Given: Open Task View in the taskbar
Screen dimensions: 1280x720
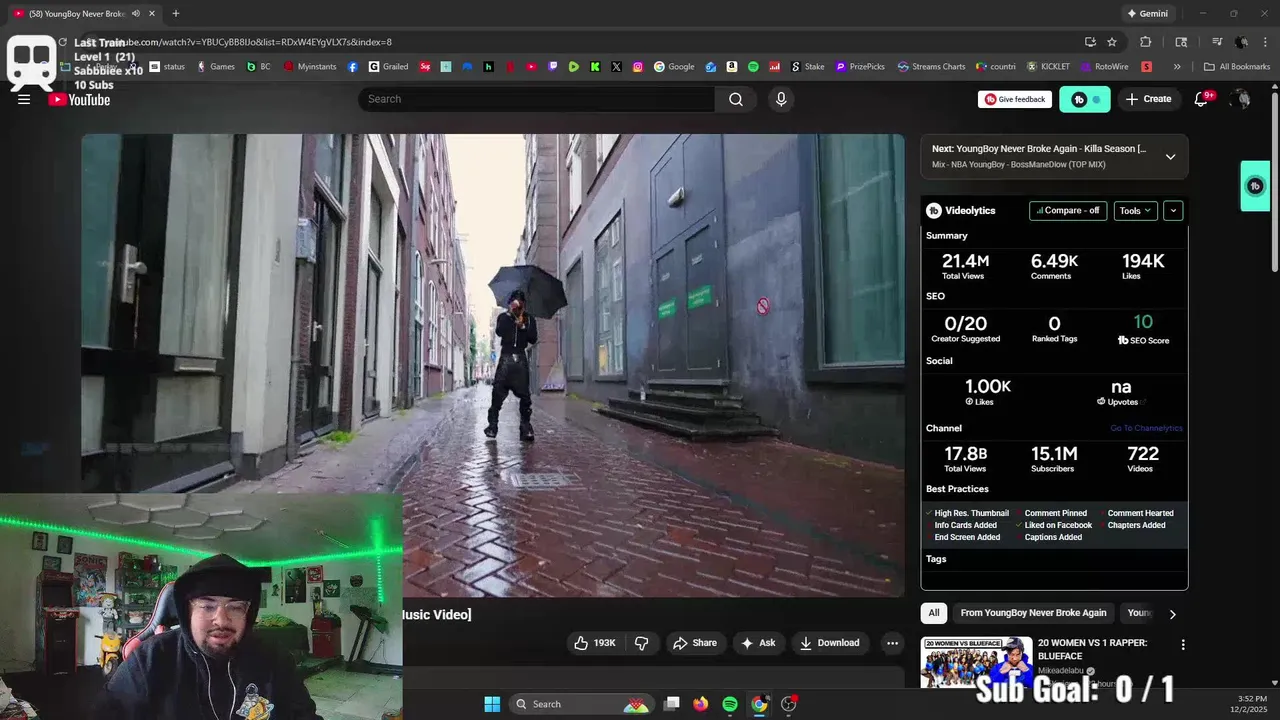Looking at the screenshot, I should pyautogui.click(x=672, y=704).
